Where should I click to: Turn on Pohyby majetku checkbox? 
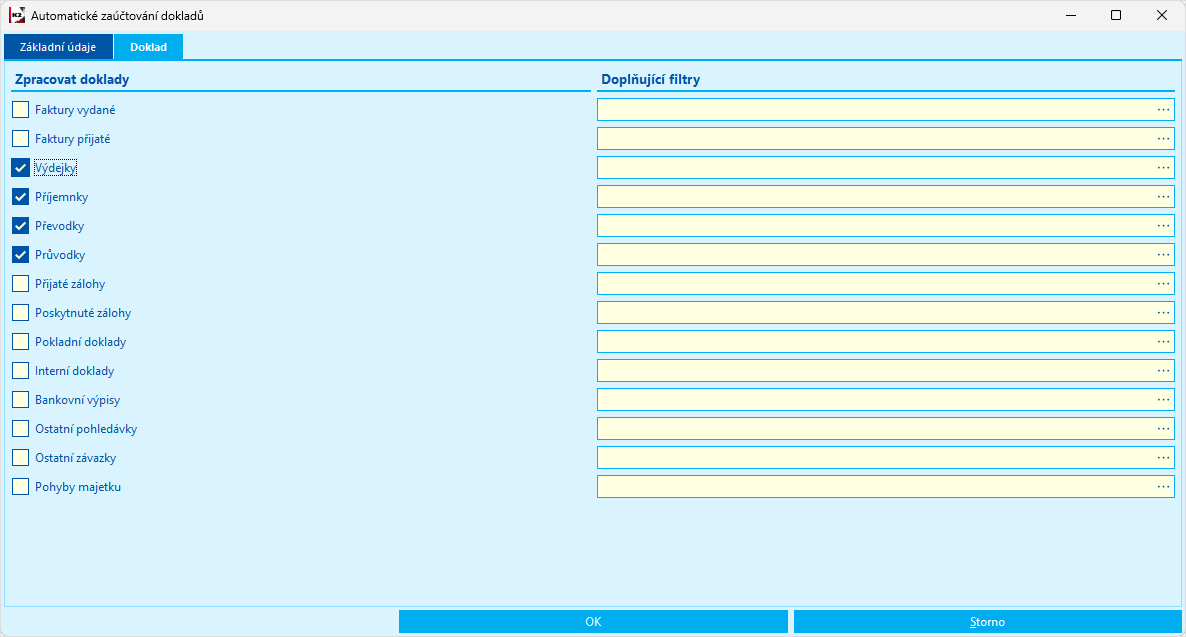click(20, 486)
